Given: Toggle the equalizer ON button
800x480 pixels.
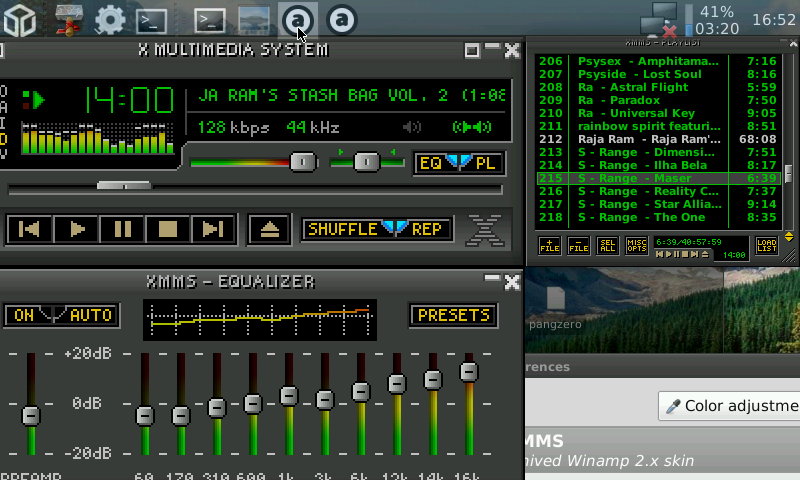Looking at the screenshot, I should [23, 315].
